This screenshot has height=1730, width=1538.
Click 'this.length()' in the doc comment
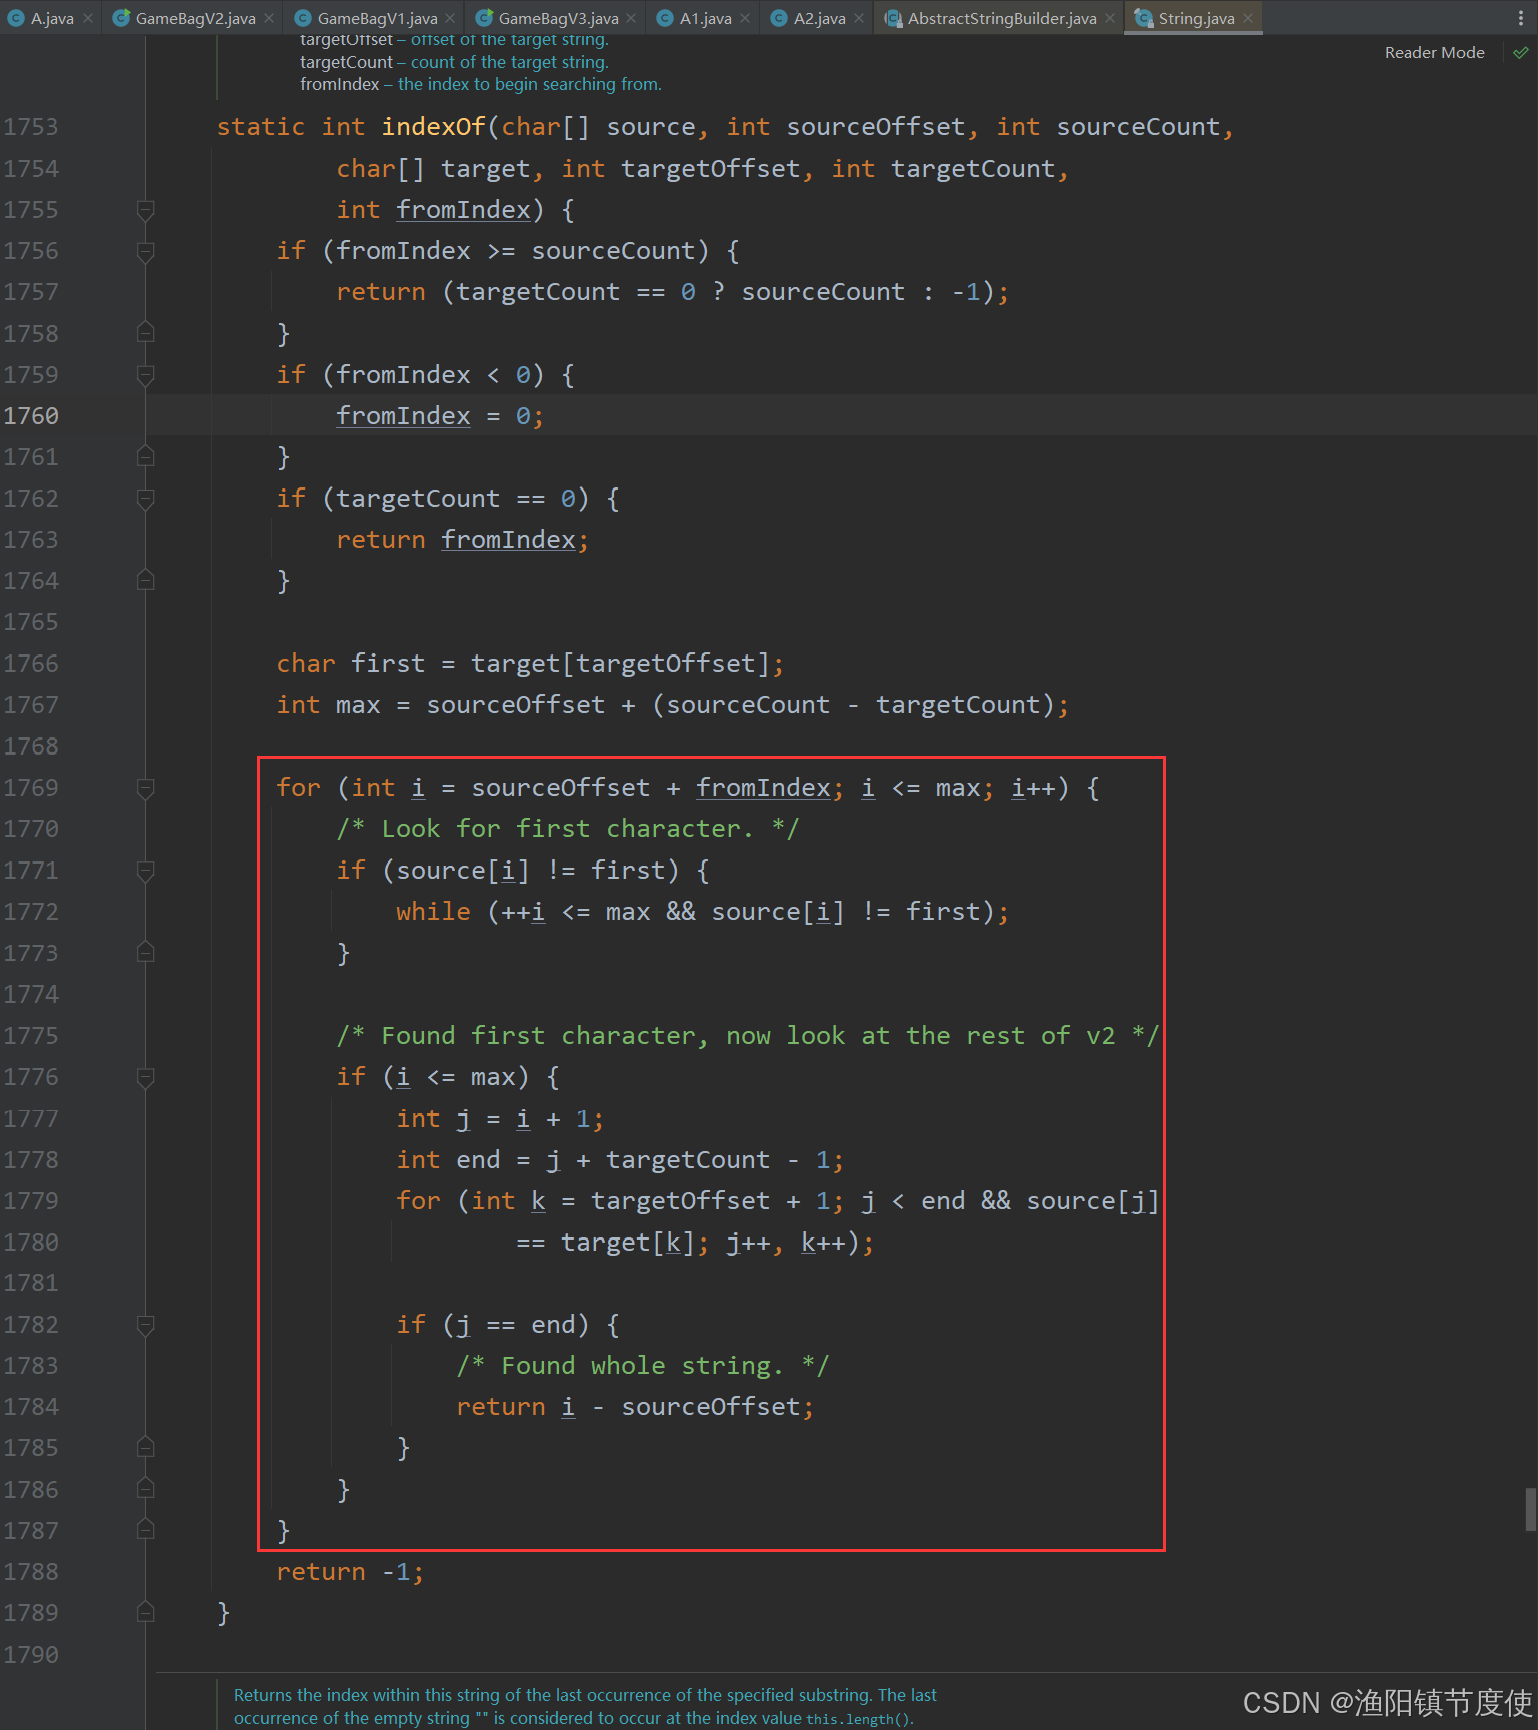click(858, 1719)
